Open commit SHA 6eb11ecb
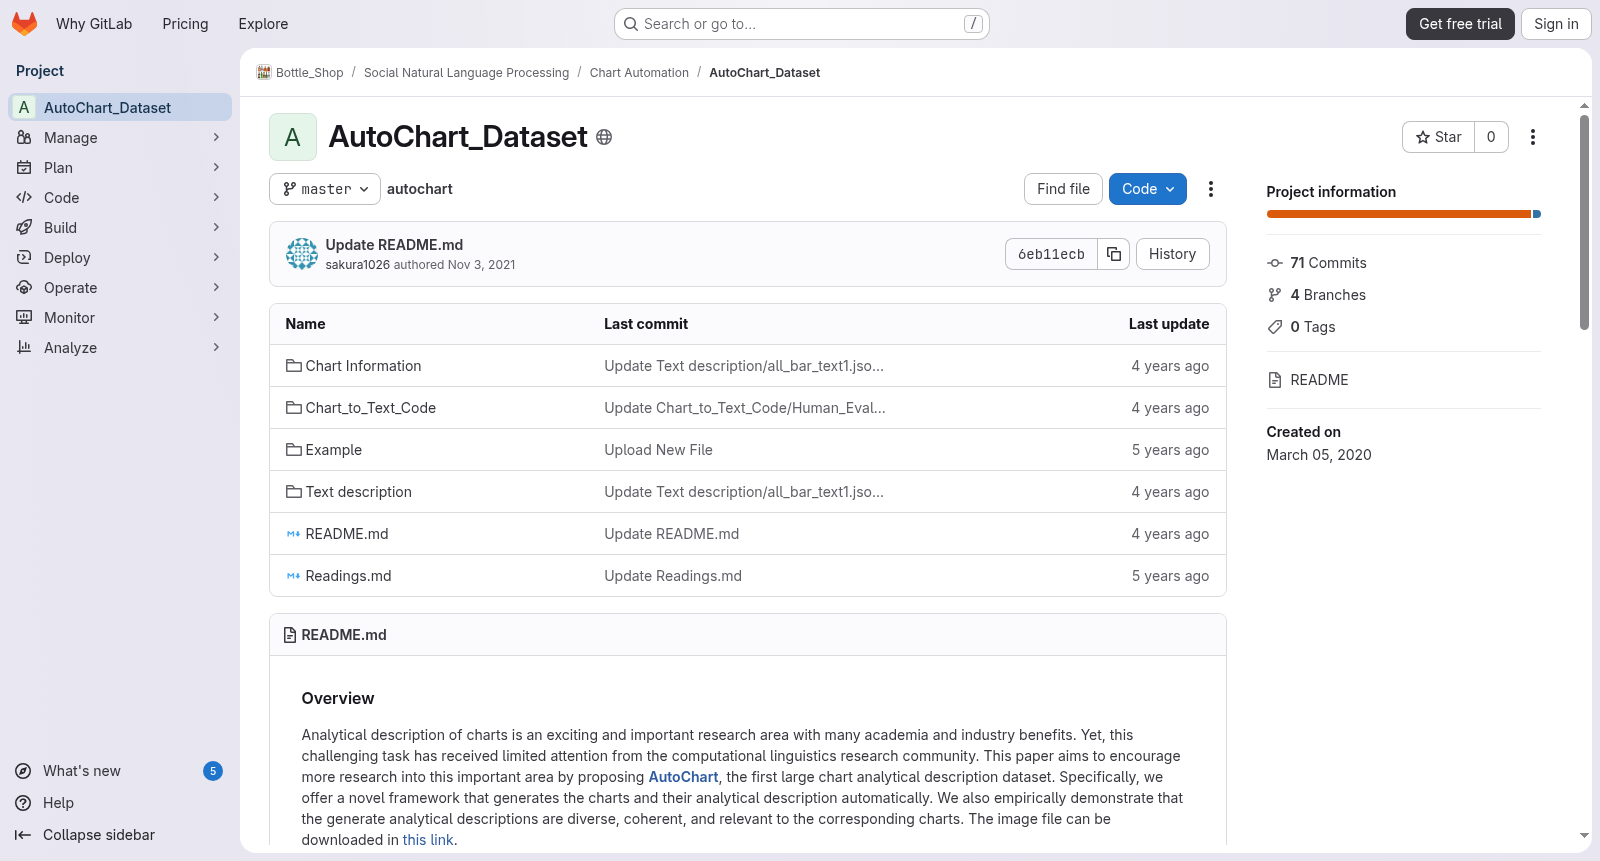Image resolution: width=1600 pixels, height=861 pixels. (1051, 254)
